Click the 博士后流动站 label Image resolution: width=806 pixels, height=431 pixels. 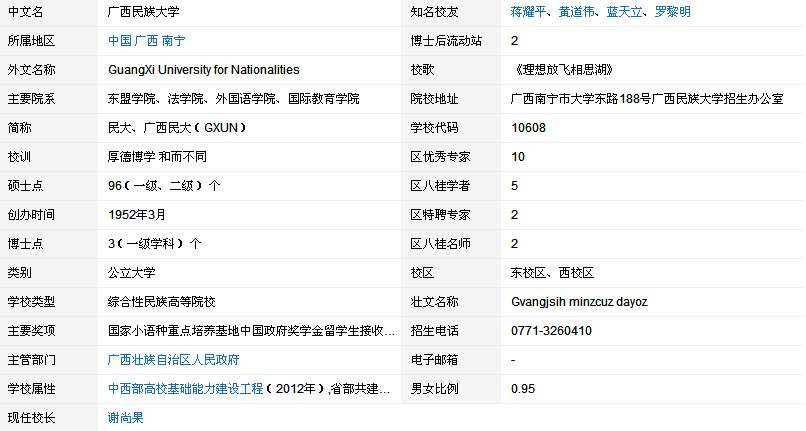coord(446,41)
